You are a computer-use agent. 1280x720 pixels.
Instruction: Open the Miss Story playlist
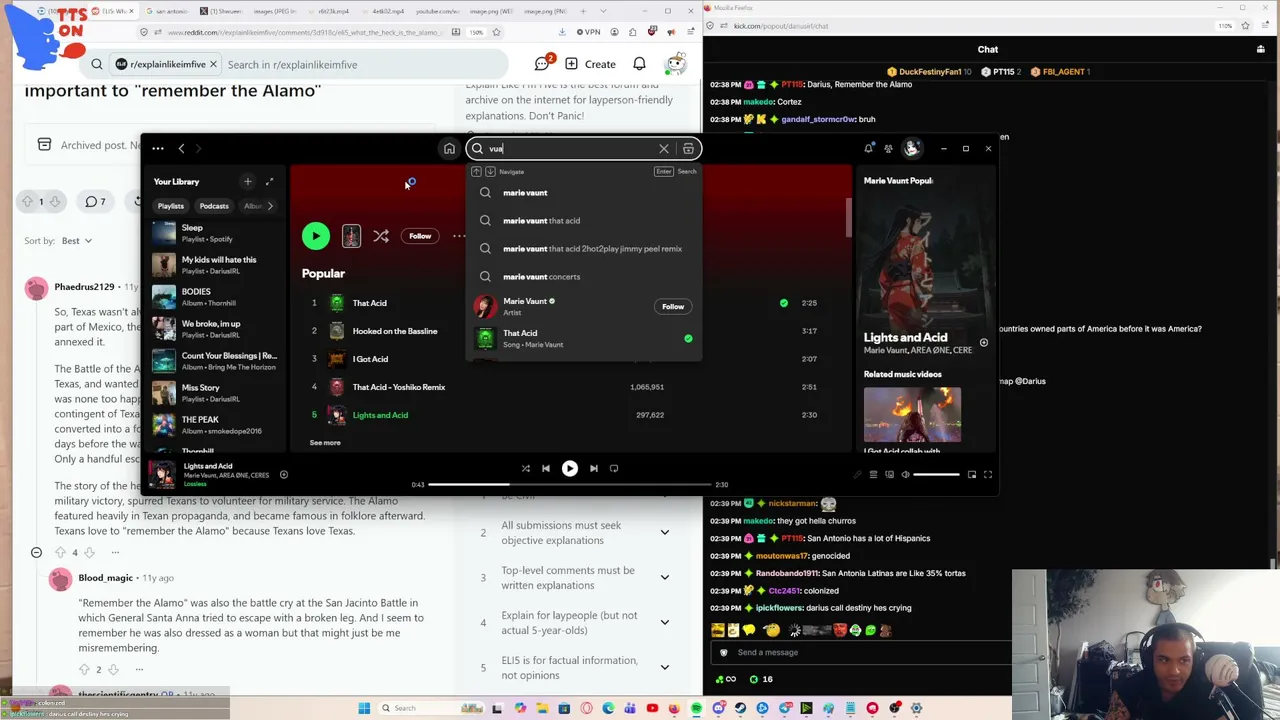[215, 393]
